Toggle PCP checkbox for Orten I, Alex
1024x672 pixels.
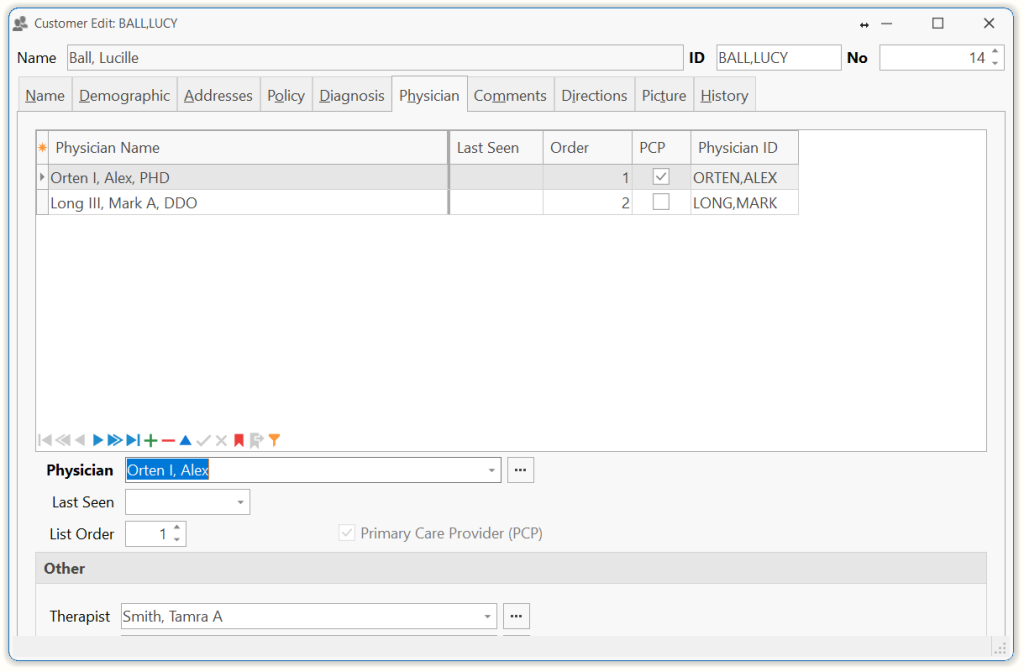(x=661, y=177)
